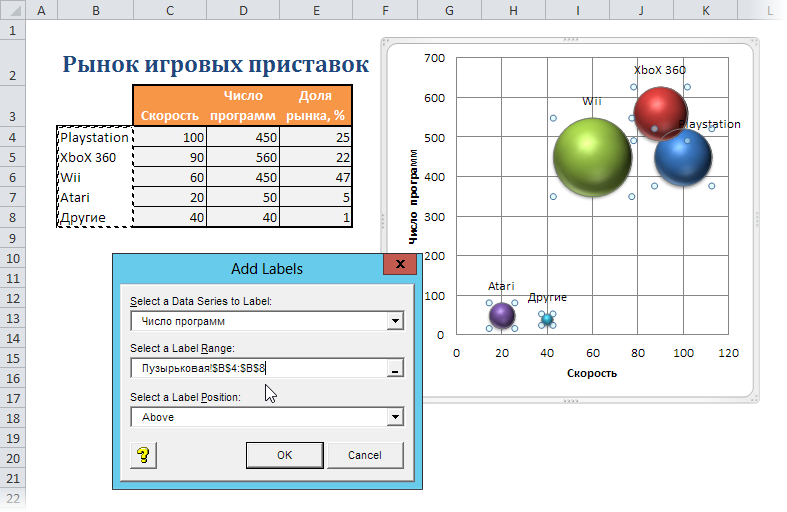Click the table cell containing Wii
The image size is (787, 512).
click(94, 177)
